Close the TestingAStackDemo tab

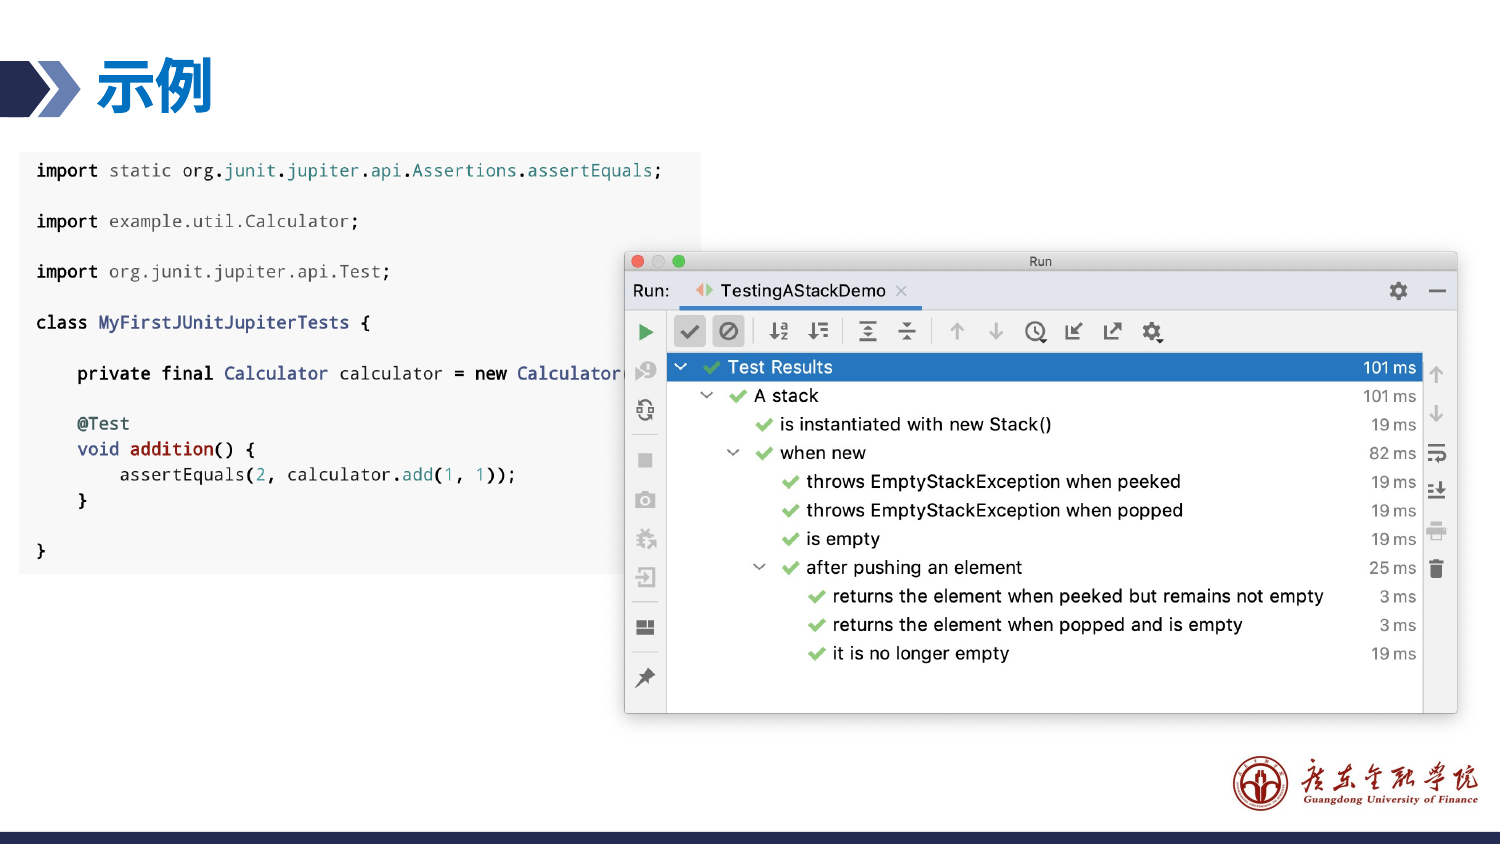(x=902, y=291)
